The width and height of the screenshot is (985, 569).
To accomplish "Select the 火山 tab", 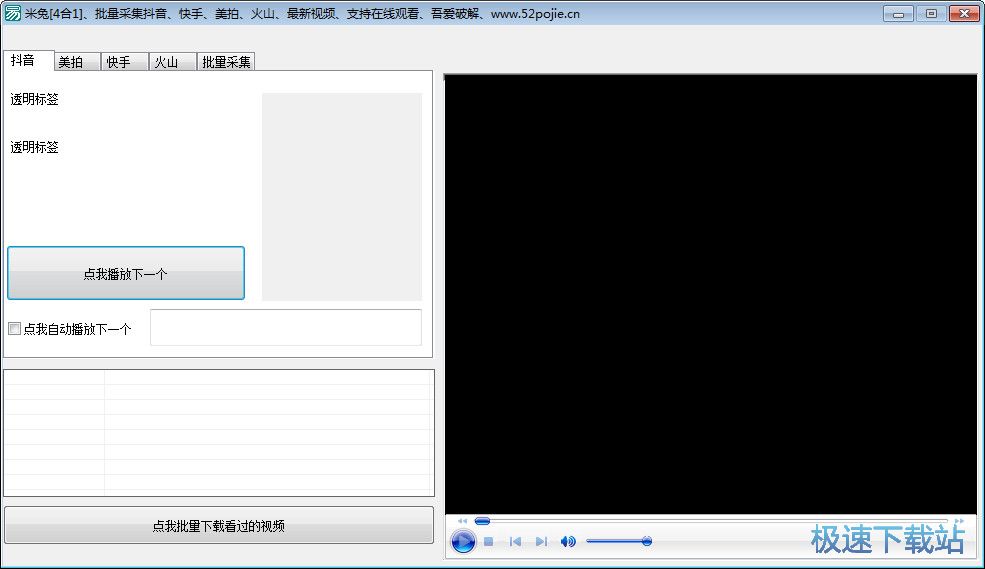I will (x=166, y=62).
